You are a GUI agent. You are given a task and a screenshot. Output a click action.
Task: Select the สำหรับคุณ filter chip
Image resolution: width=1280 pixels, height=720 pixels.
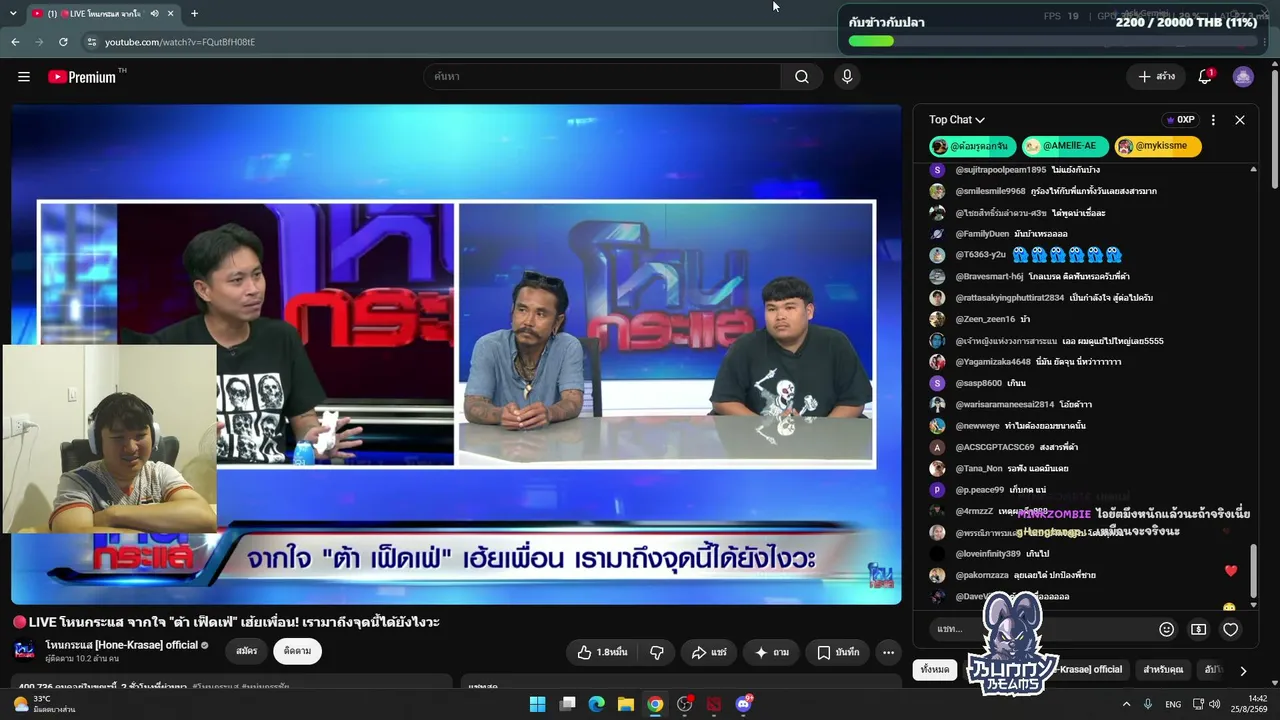pyautogui.click(x=1163, y=670)
